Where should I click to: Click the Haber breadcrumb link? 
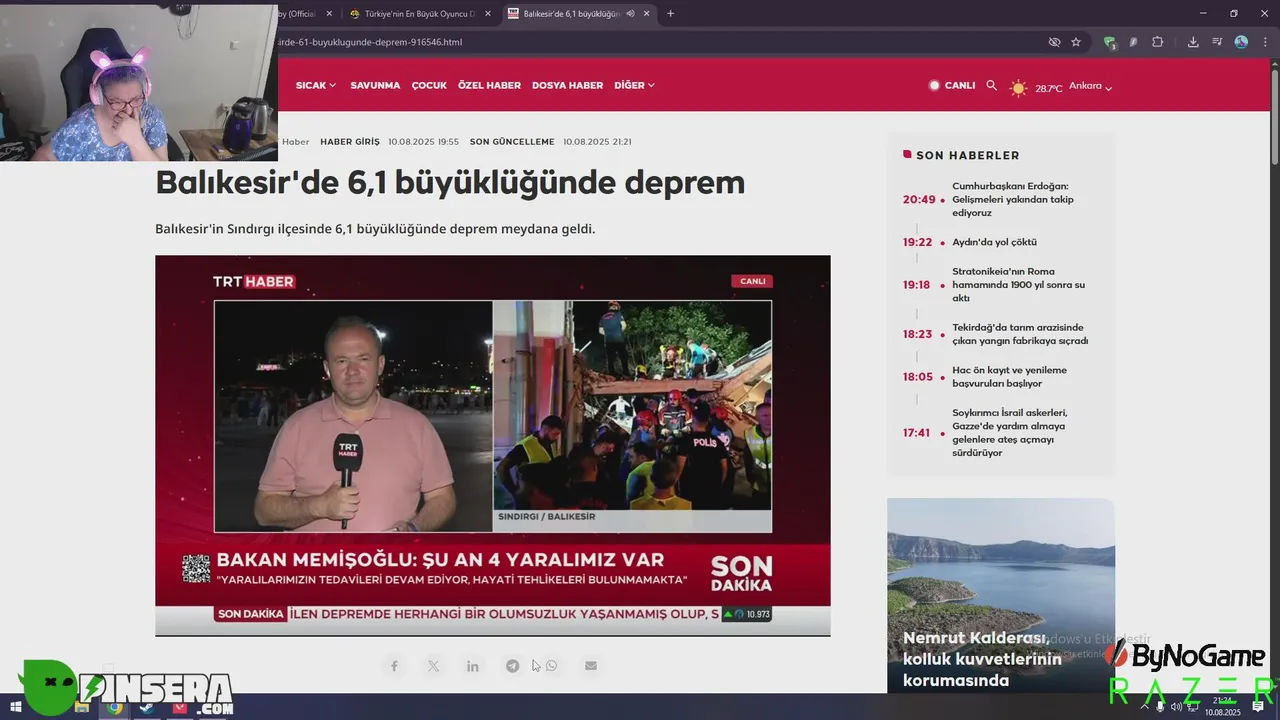[296, 142]
